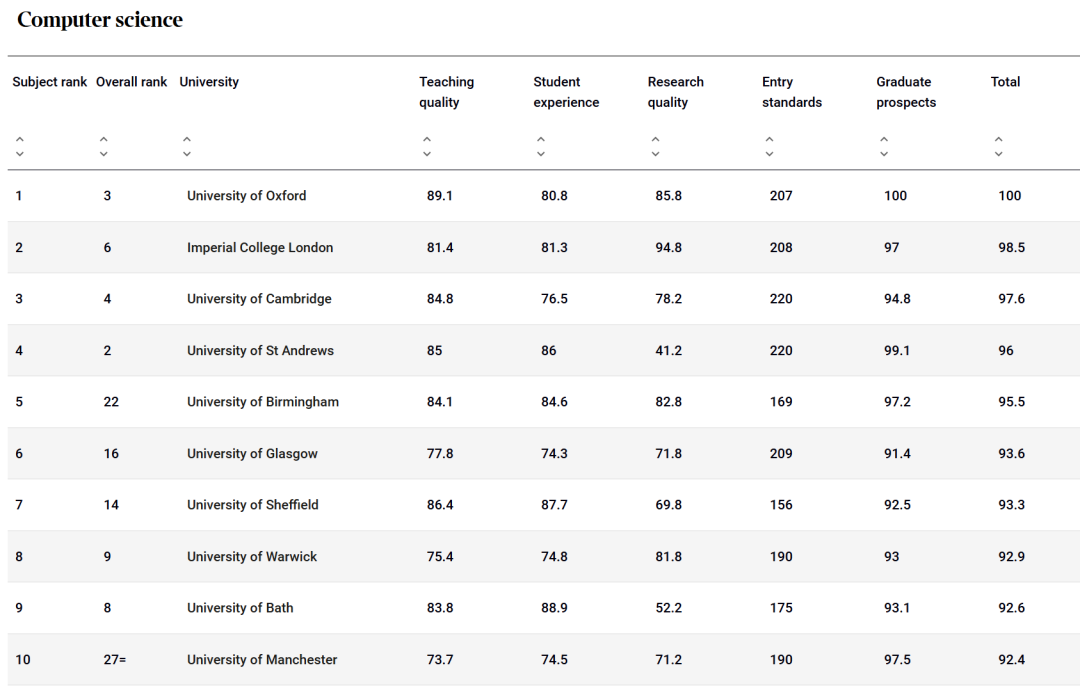Select Birmingham's overall rank 22
Screen dimensions: 1080x686
(x=111, y=402)
